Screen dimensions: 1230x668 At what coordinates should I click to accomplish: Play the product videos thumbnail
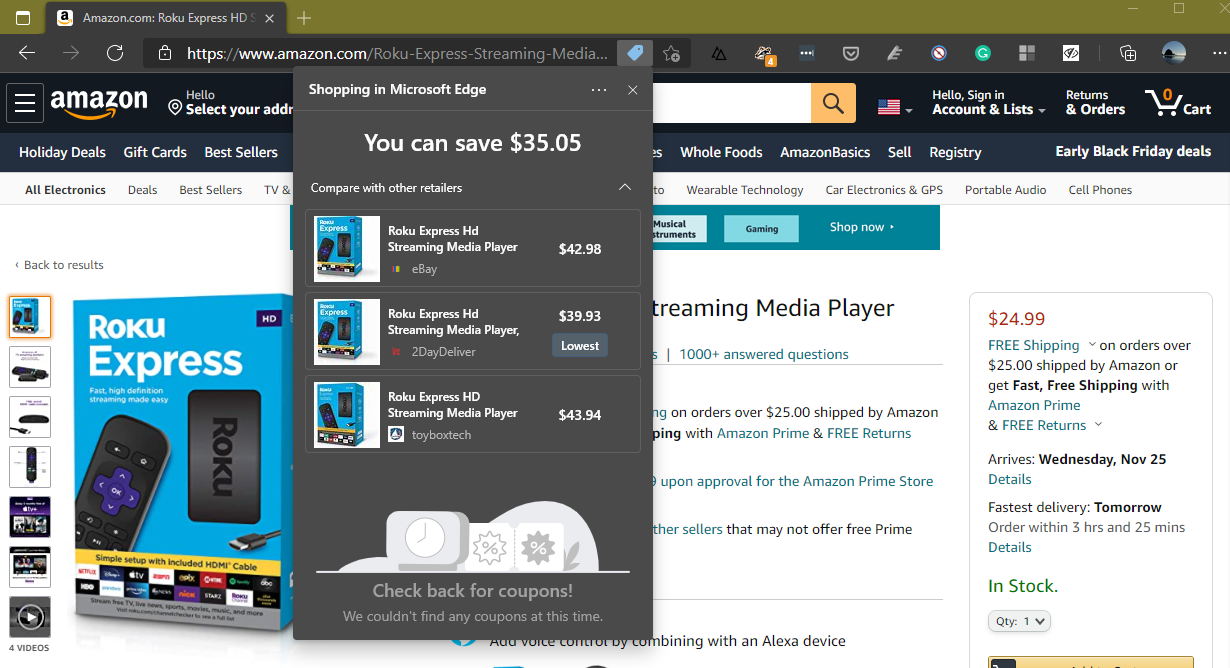click(30, 617)
